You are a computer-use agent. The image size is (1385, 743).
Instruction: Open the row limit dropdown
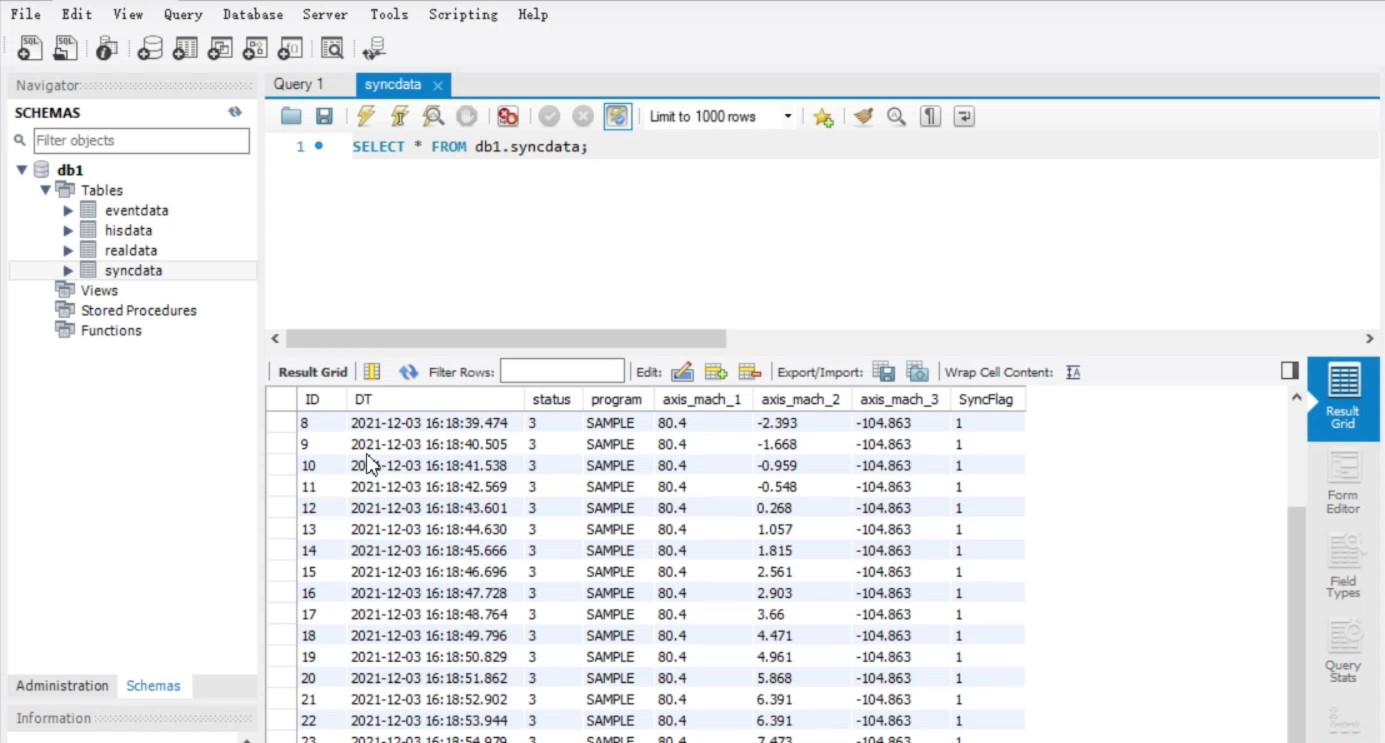click(x=787, y=117)
